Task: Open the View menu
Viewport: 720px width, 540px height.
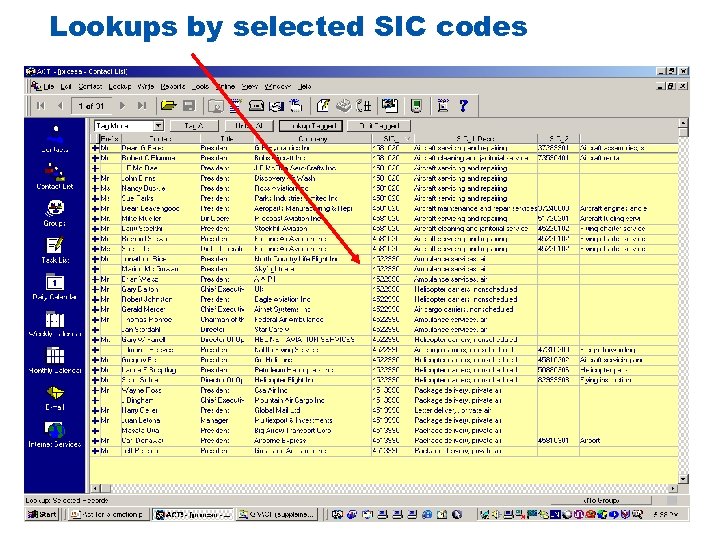Action: tap(250, 86)
